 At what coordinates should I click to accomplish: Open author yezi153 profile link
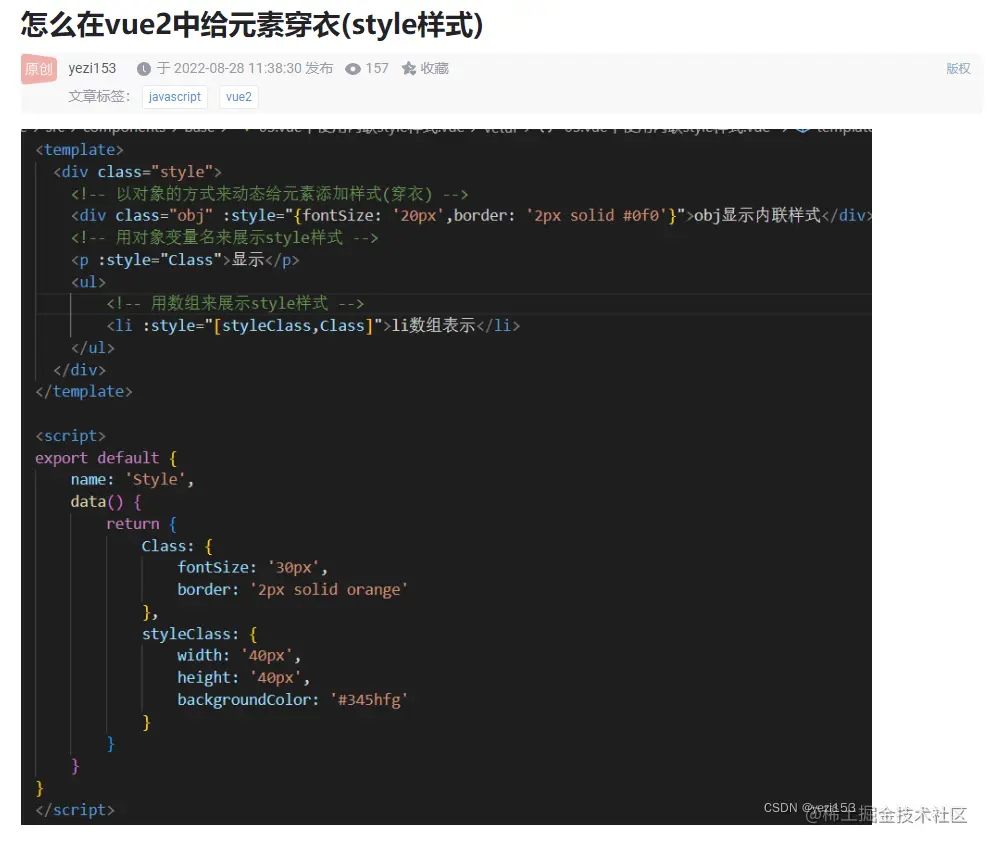tap(92, 68)
